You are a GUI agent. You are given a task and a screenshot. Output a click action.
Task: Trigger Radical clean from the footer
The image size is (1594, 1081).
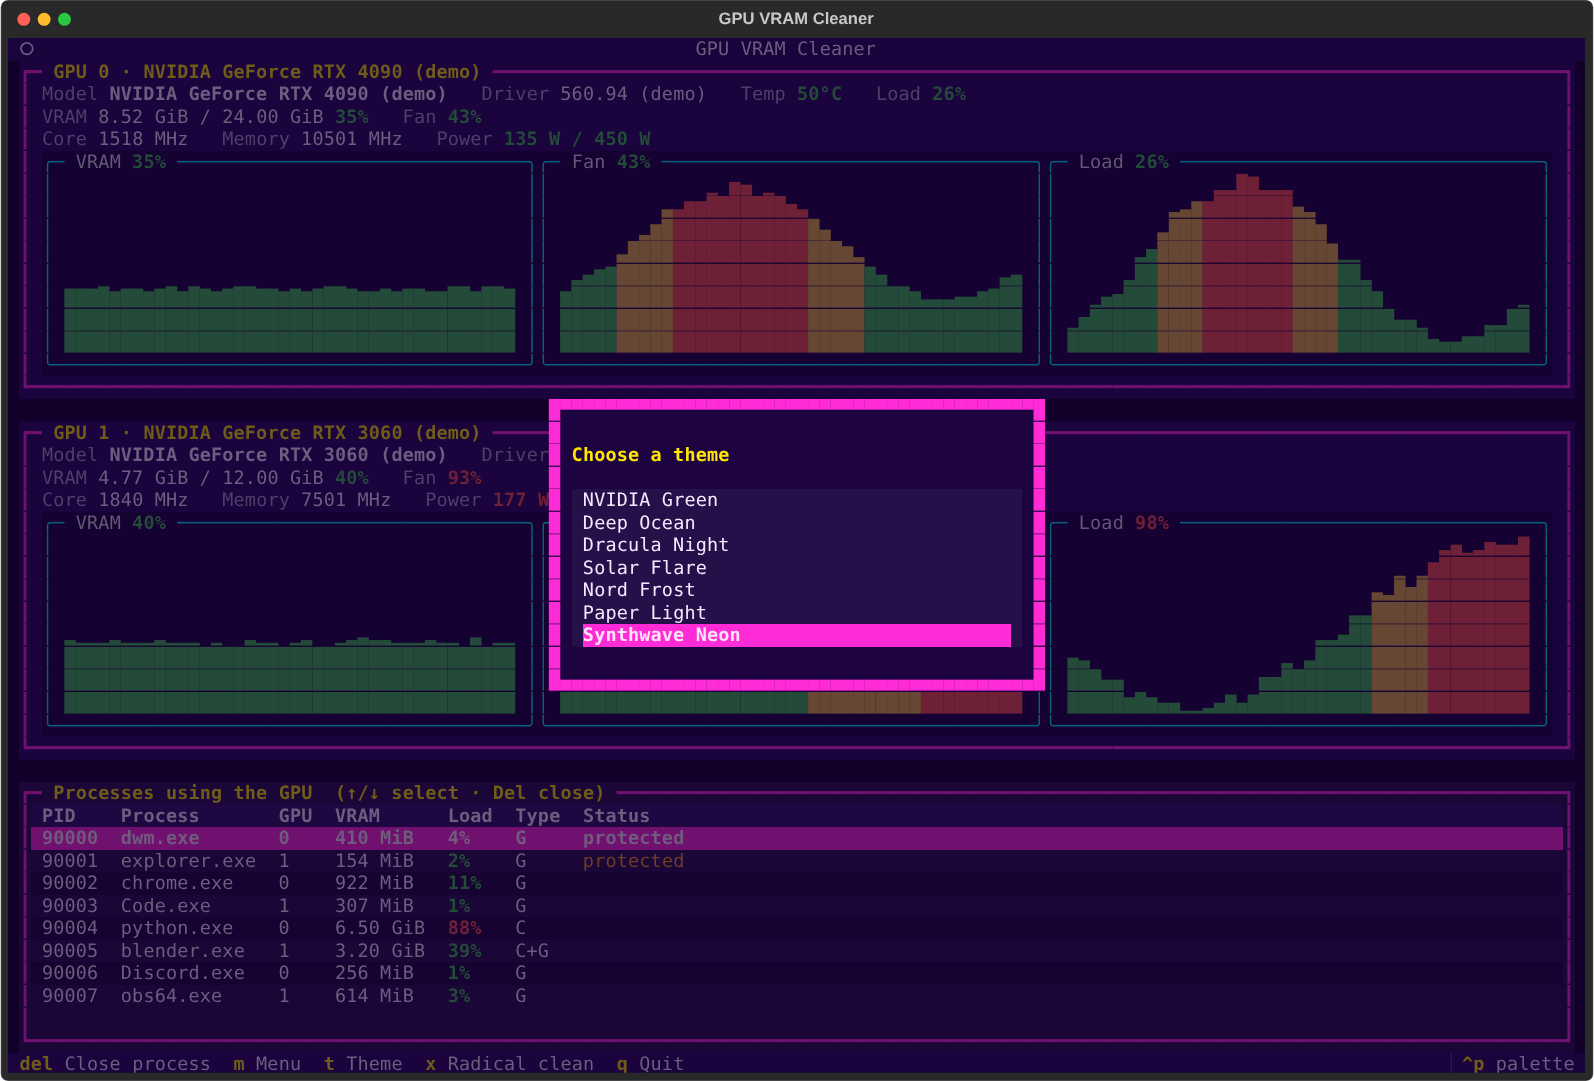tap(509, 1064)
